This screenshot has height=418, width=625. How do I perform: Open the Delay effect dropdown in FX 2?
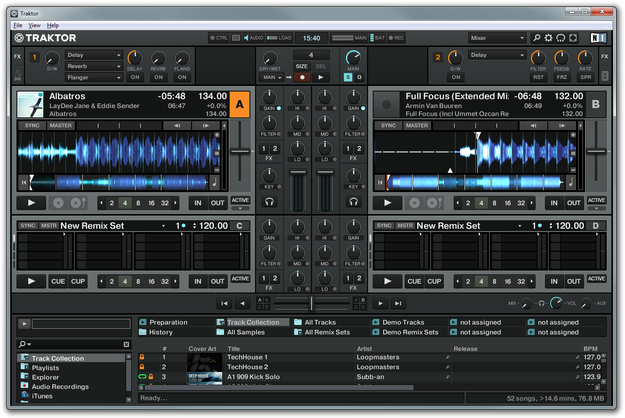tap(497, 55)
